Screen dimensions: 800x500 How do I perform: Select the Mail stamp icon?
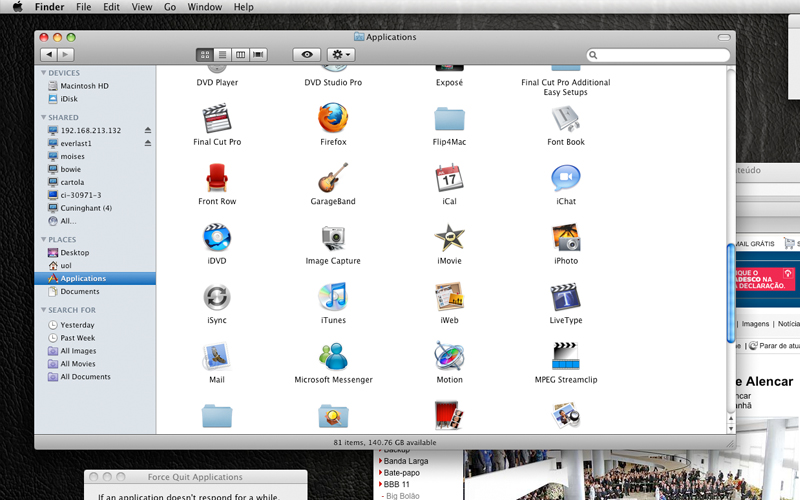(x=217, y=356)
